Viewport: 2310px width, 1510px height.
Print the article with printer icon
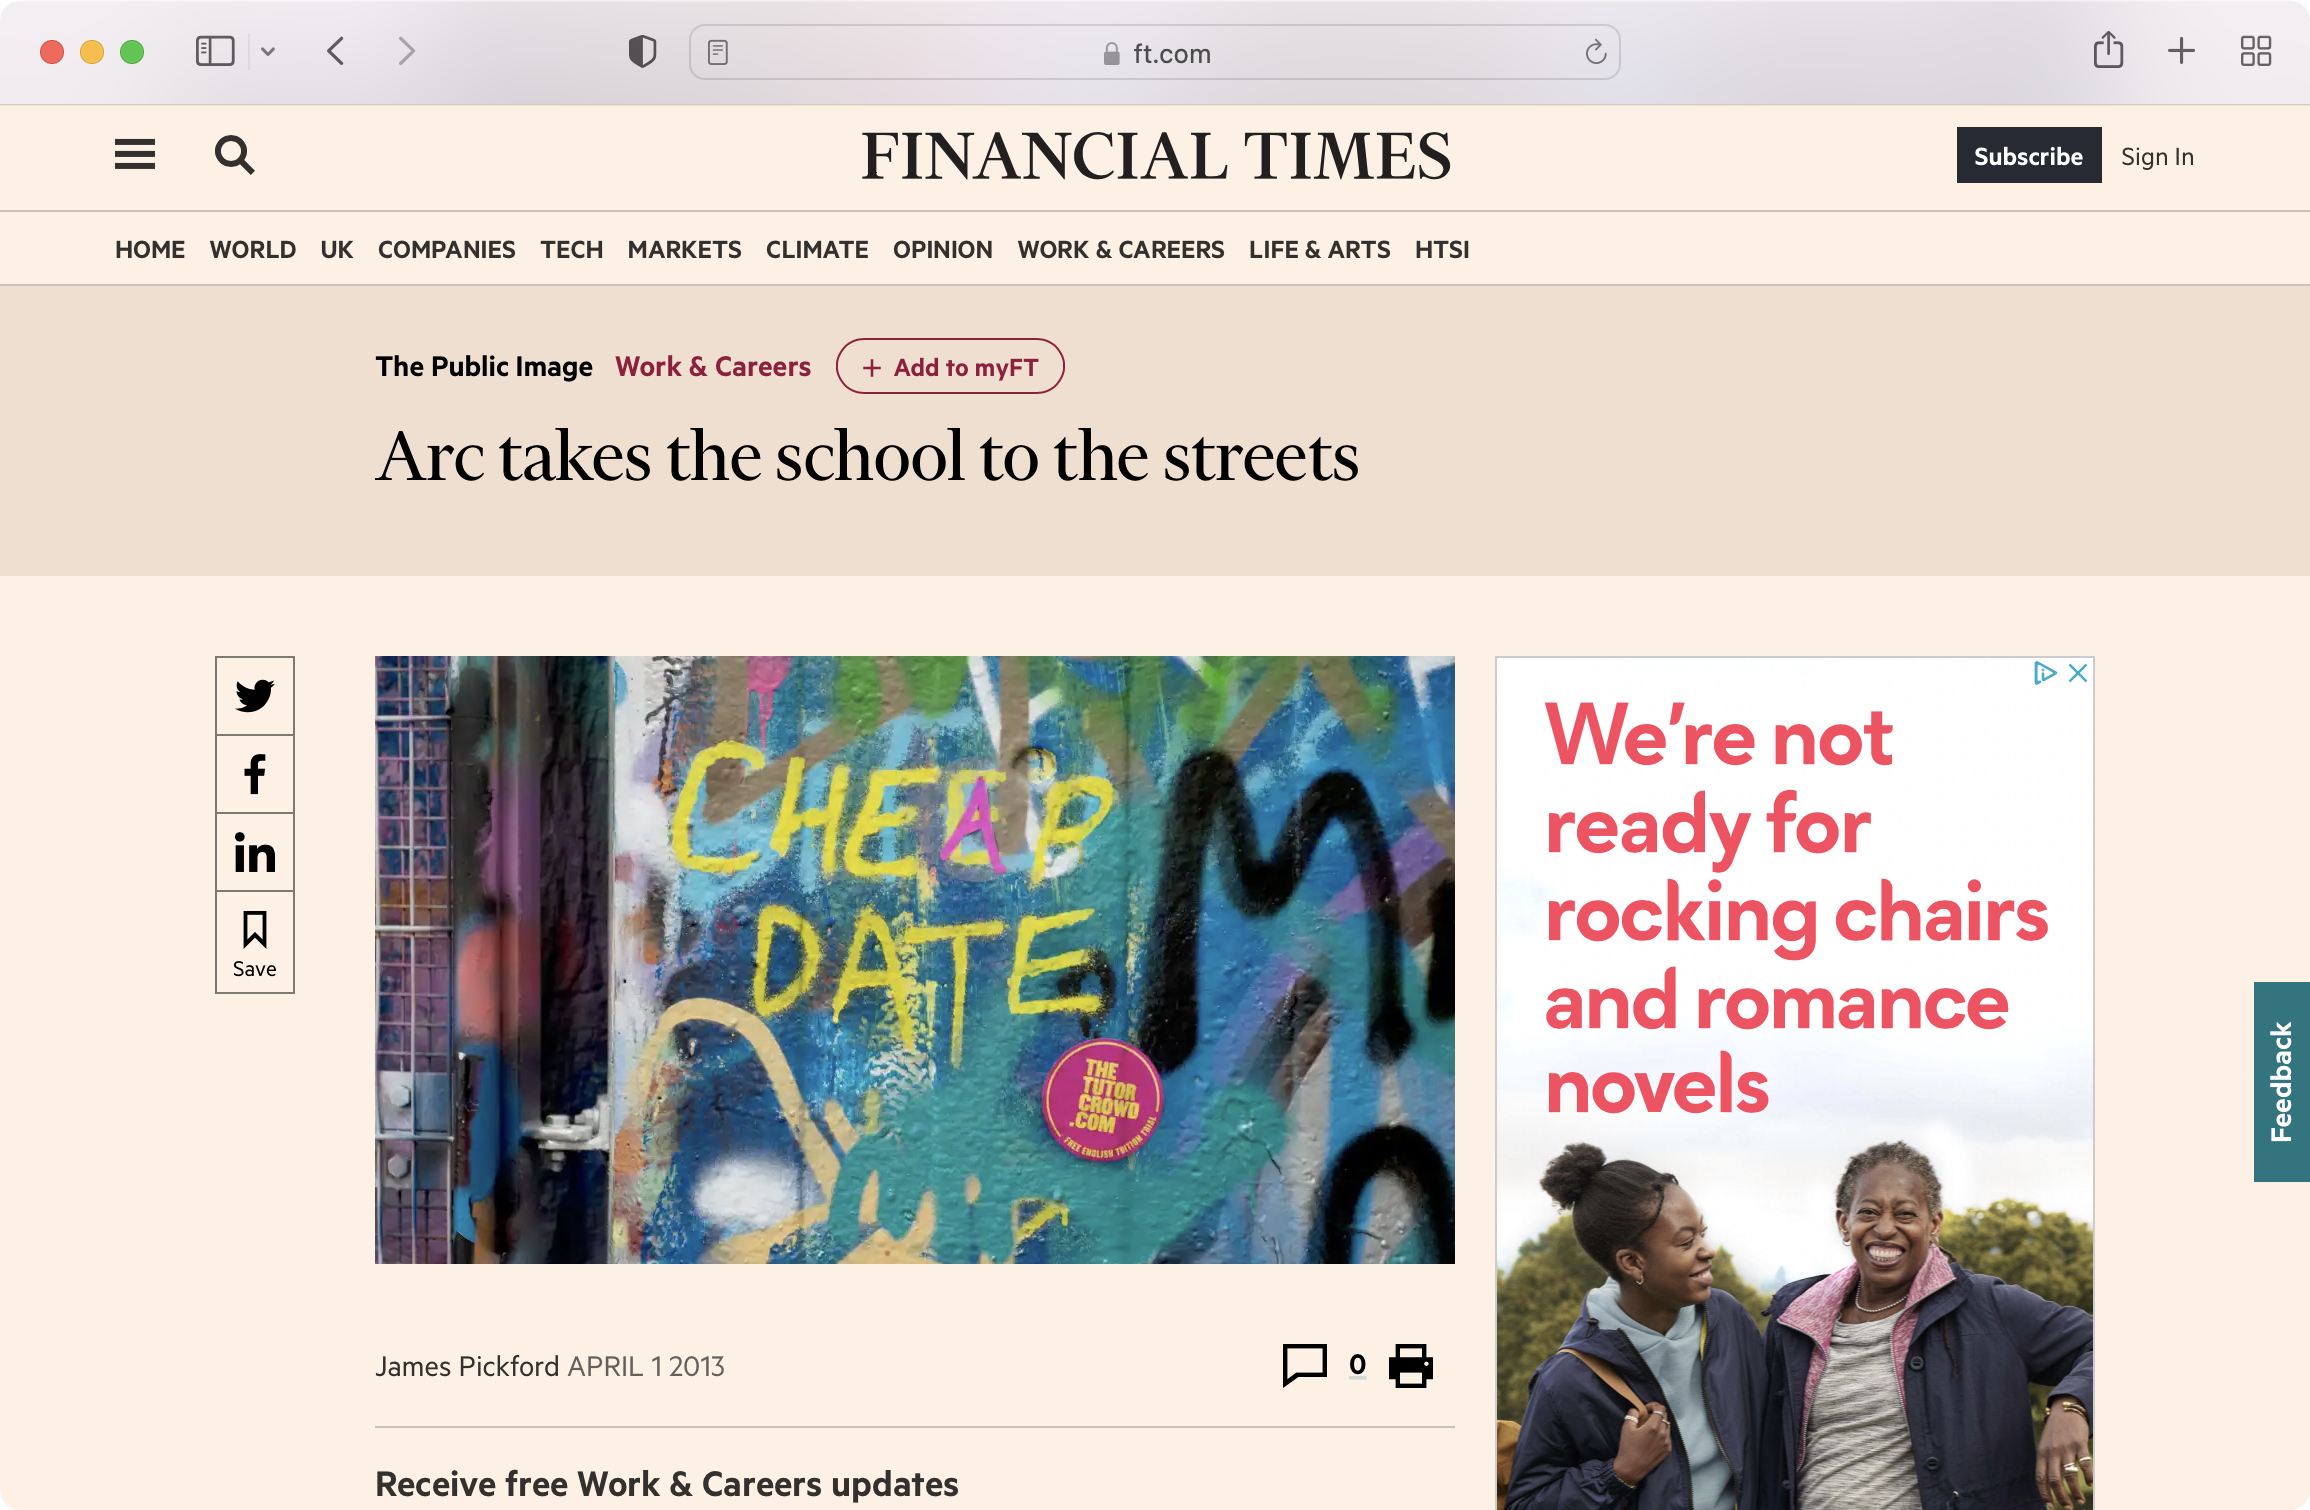pos(1410,1365)
